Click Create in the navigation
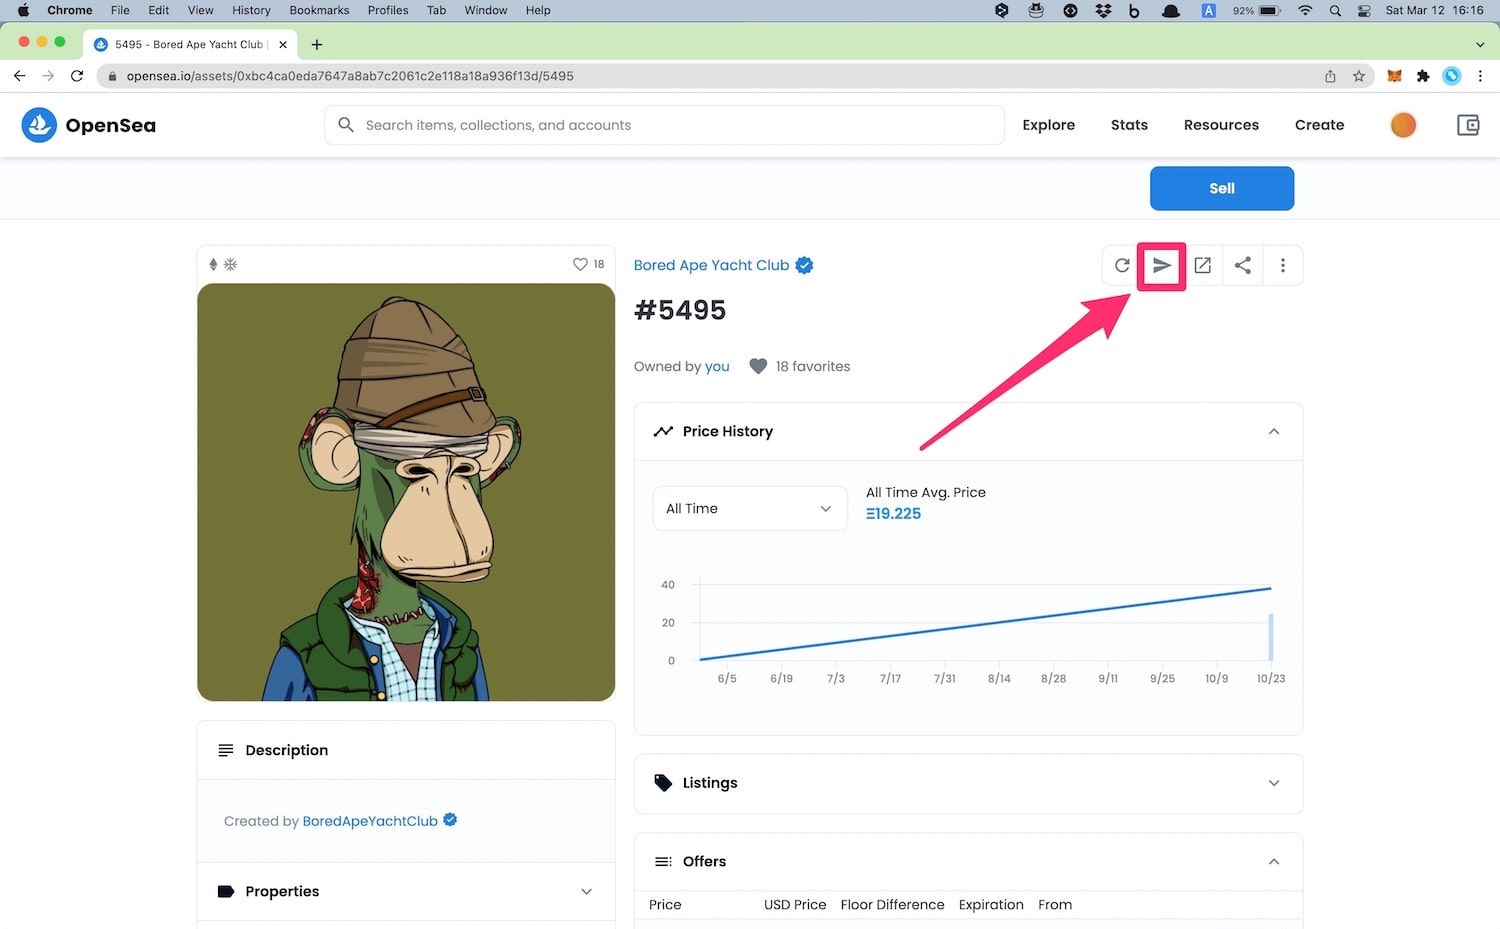The width and height of the screenshot is (1500, 929). pos(1319,125)
